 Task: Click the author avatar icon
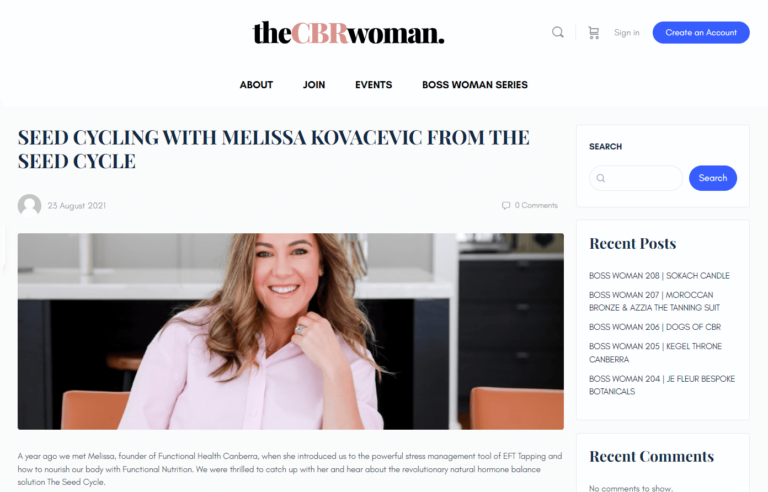pos(29,205)
